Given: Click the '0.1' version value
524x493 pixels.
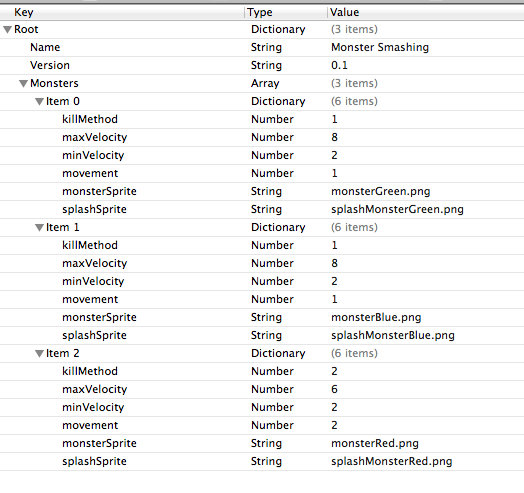Looking at the screenshot, I should click(x=339, y=65).
